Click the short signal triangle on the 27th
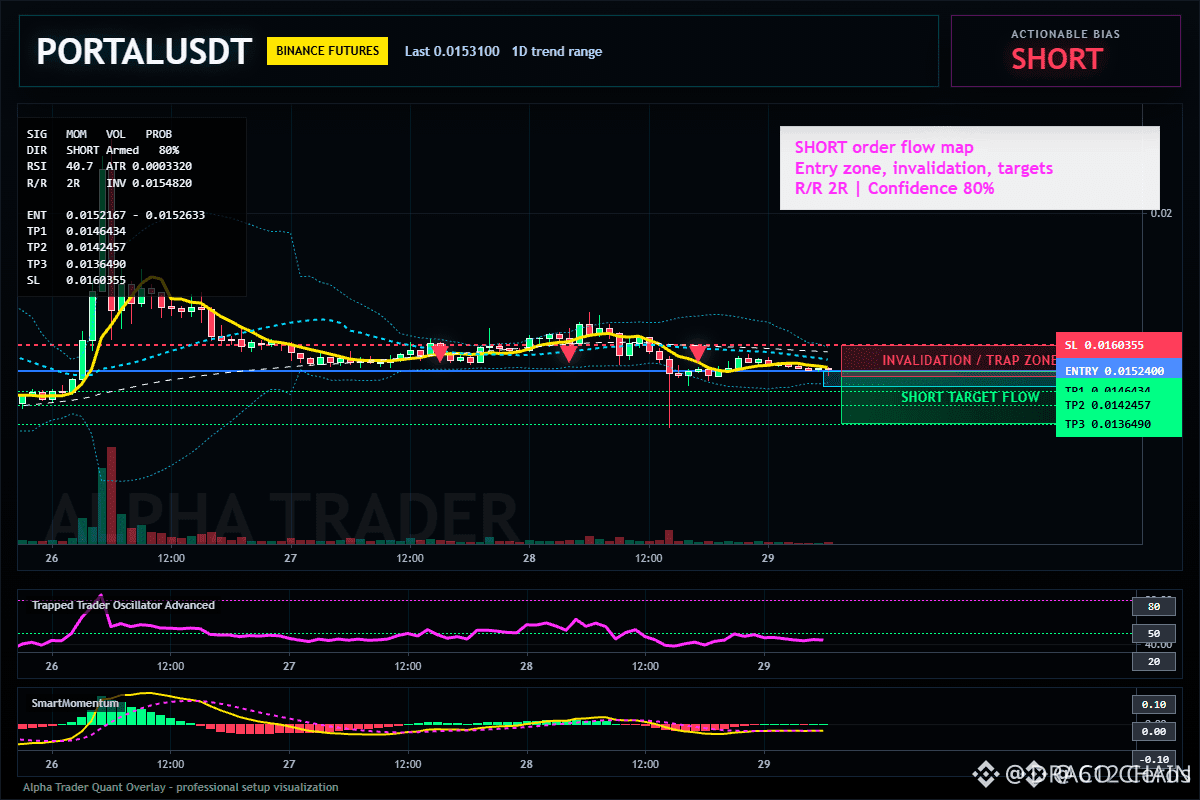1200x800 pixels. pyautogui.click(x=439, y=352)
